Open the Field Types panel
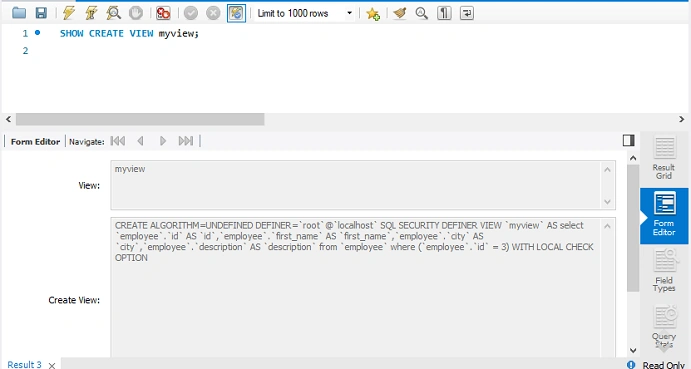691x369 pixels. coord(664,270)
